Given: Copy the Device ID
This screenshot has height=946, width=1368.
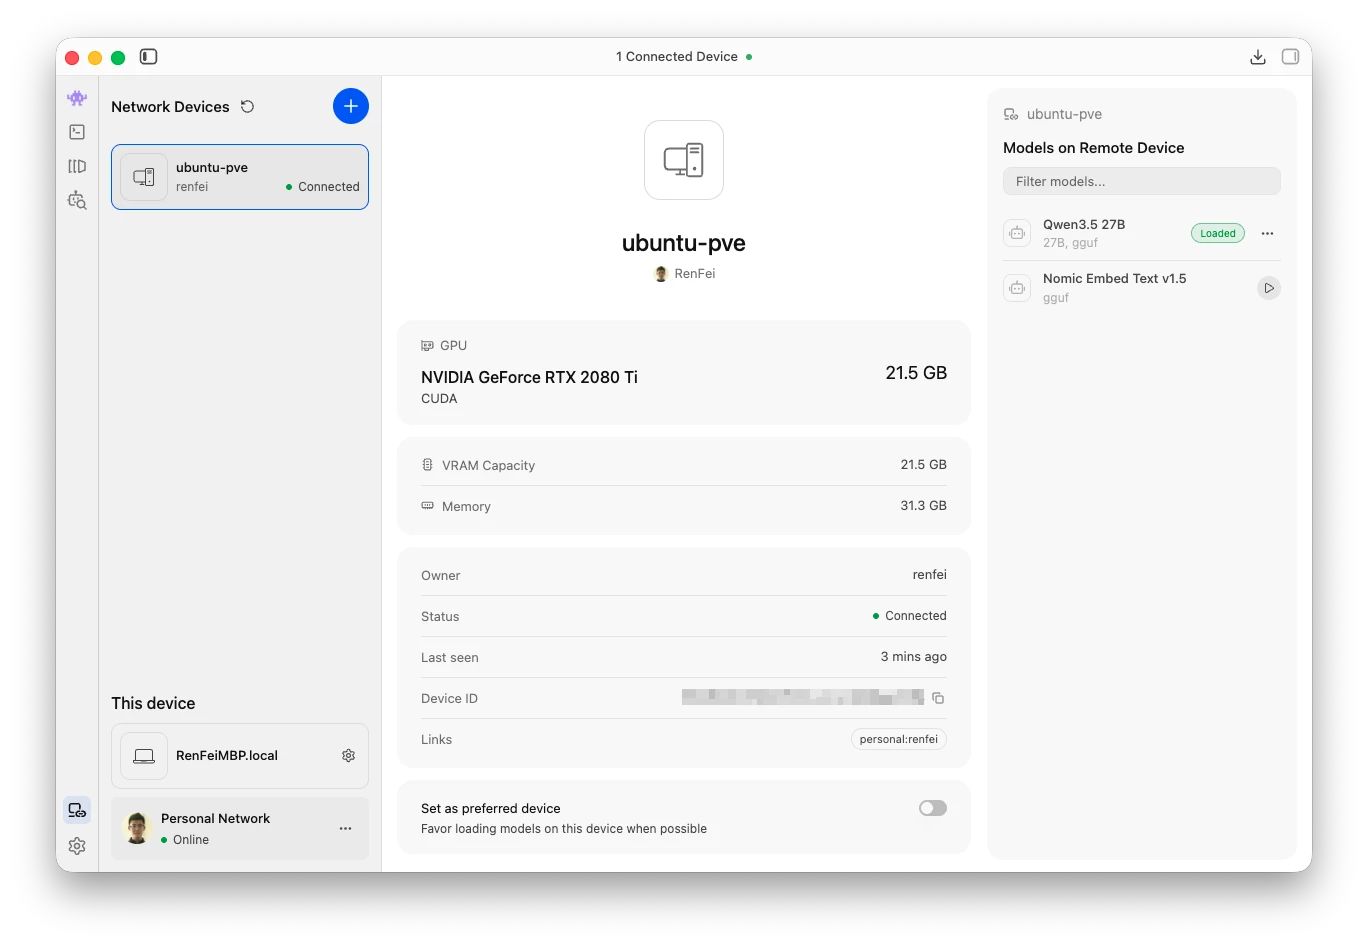Looking at the screenshot, I should click(x=938, y=698).
